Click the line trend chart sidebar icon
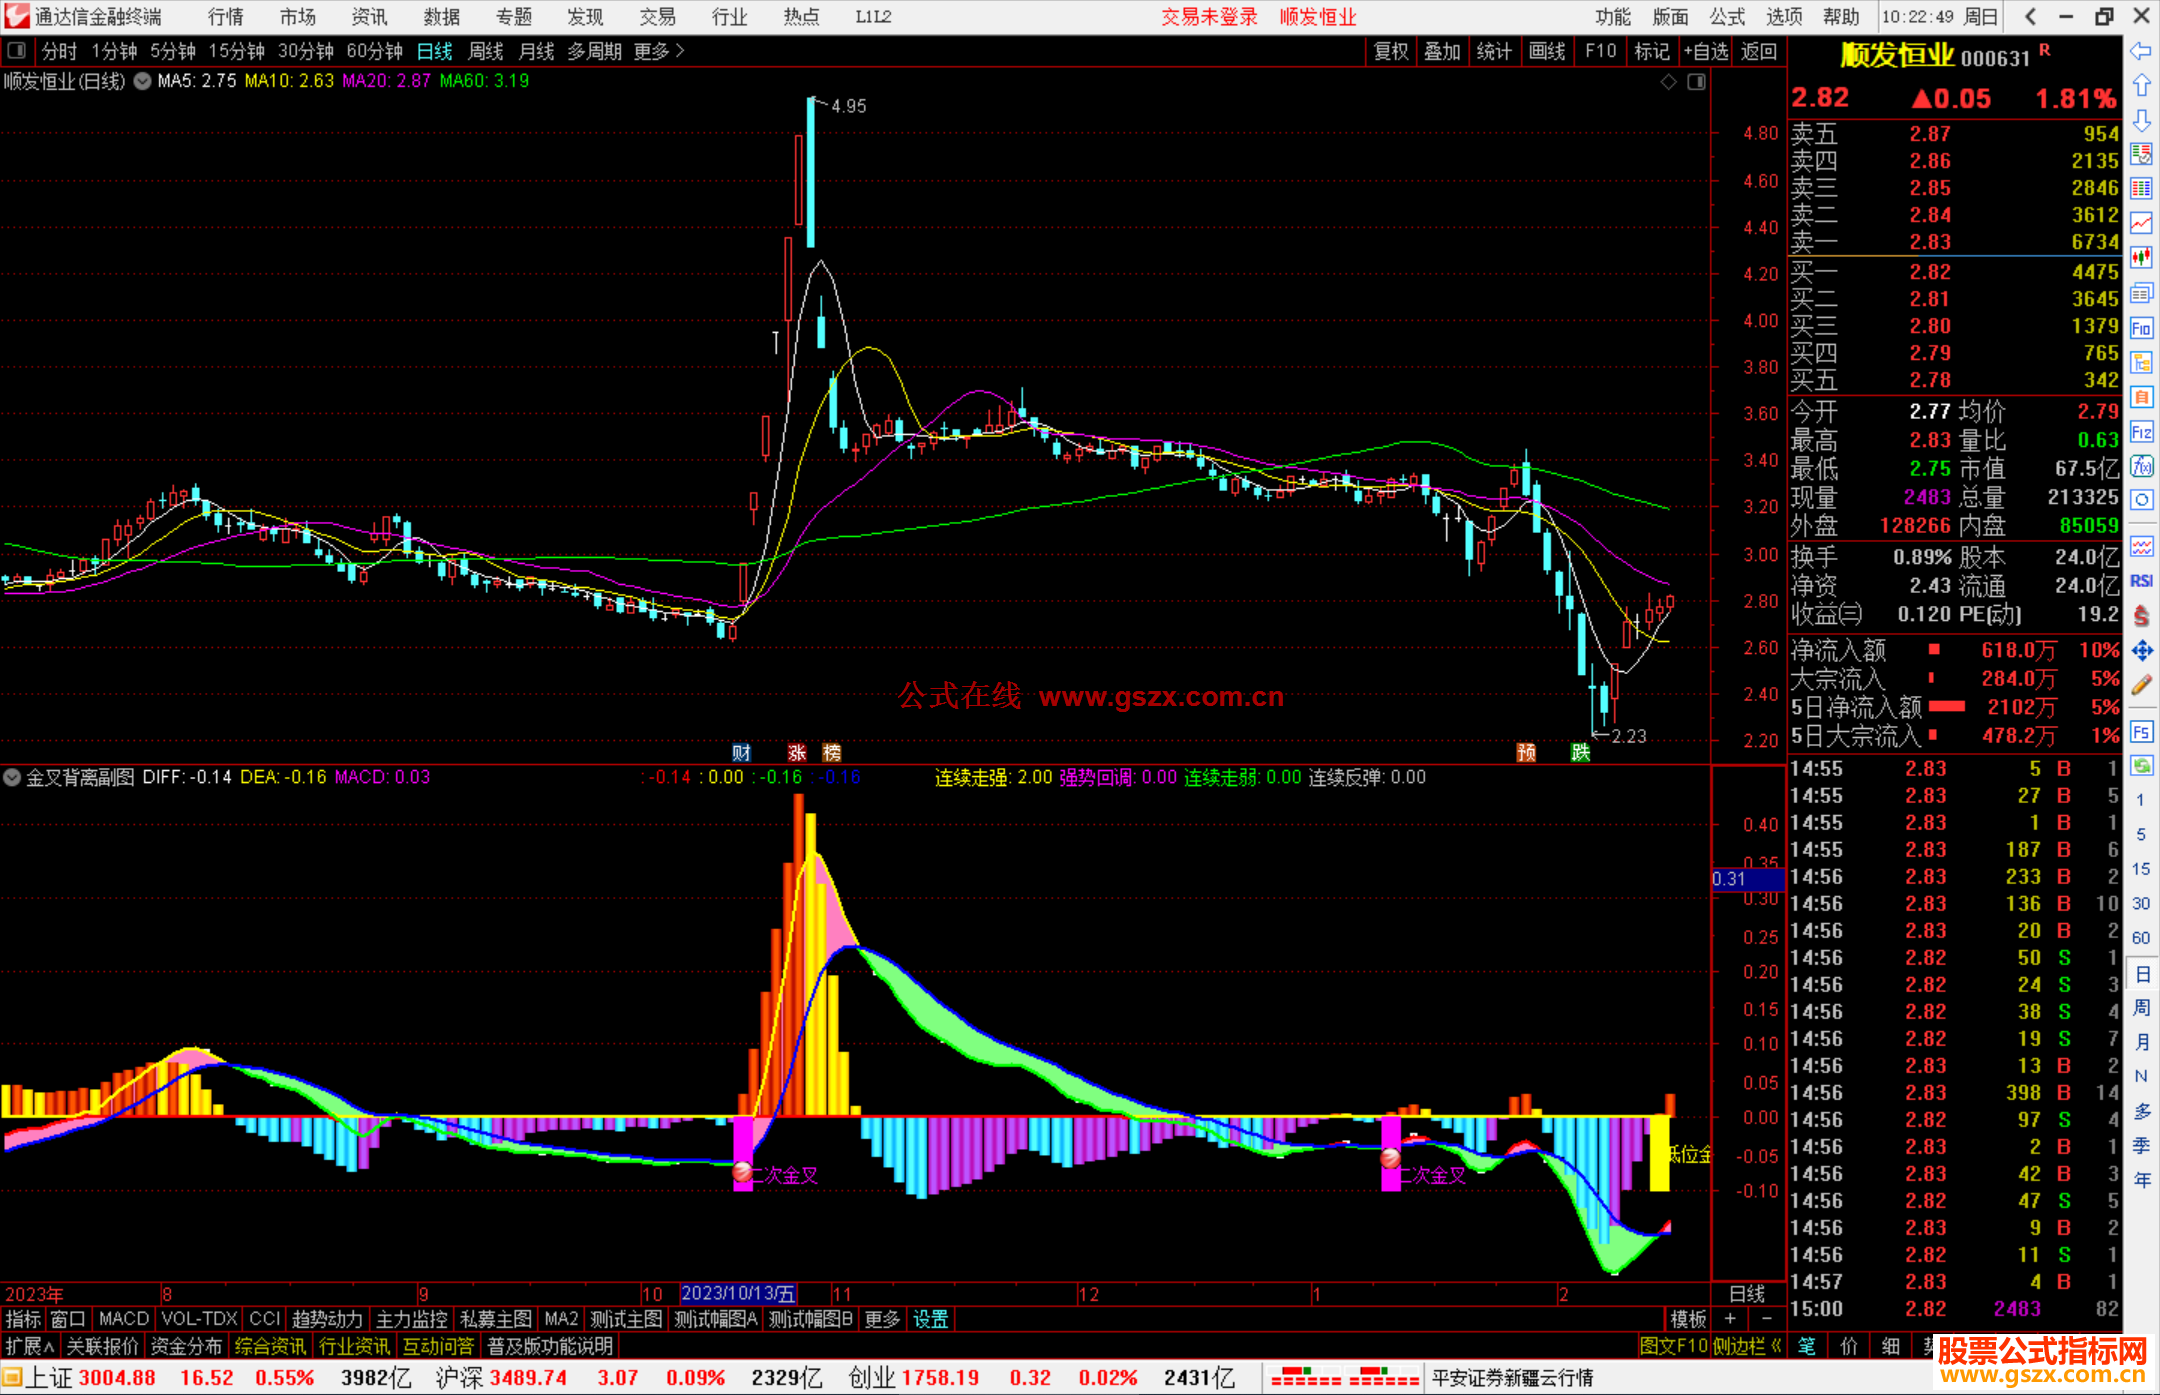 [x=2141, y=223]
